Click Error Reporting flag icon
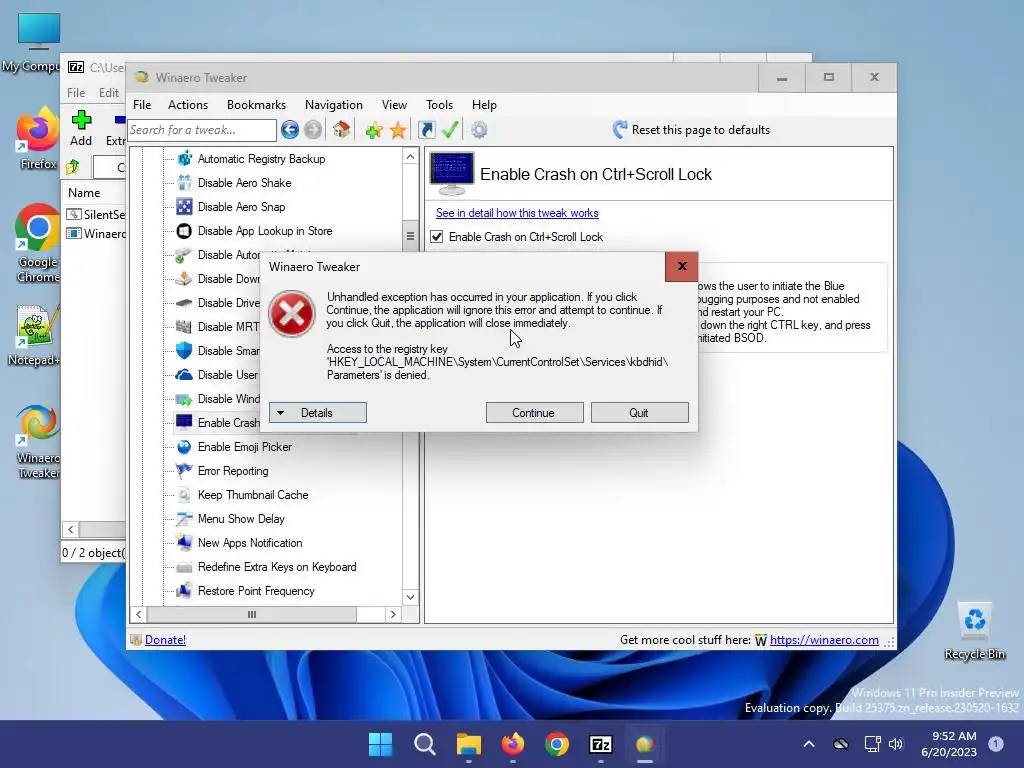Screen dimensions: 1024x768 (185, 471)
